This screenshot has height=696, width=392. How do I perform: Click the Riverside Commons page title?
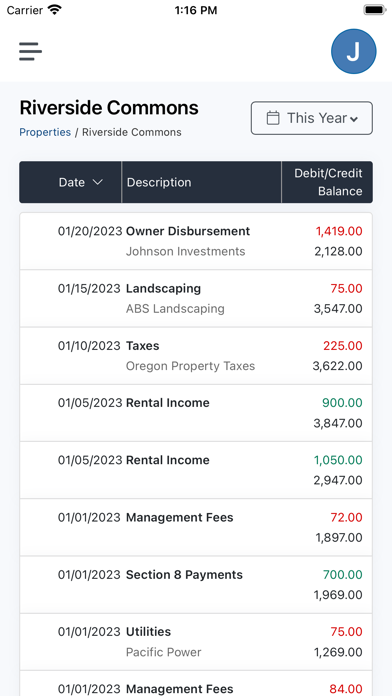[x=109, y=107]
